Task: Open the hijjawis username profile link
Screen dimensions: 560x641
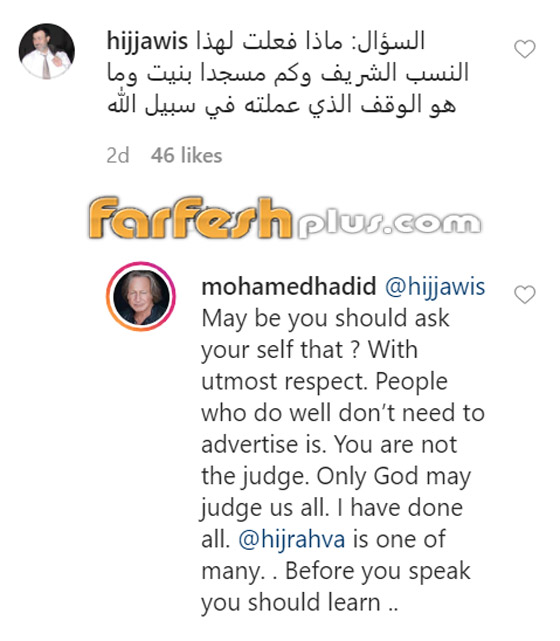Action: pos(147,41)
